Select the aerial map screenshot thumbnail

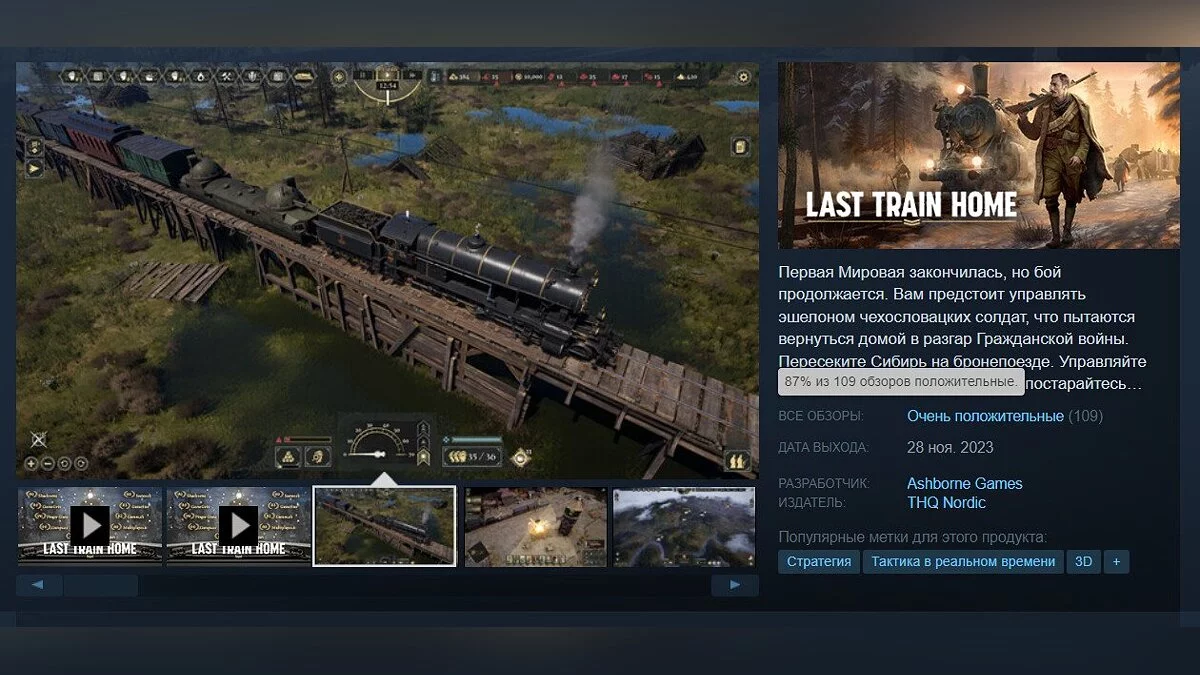click(684, 526)
